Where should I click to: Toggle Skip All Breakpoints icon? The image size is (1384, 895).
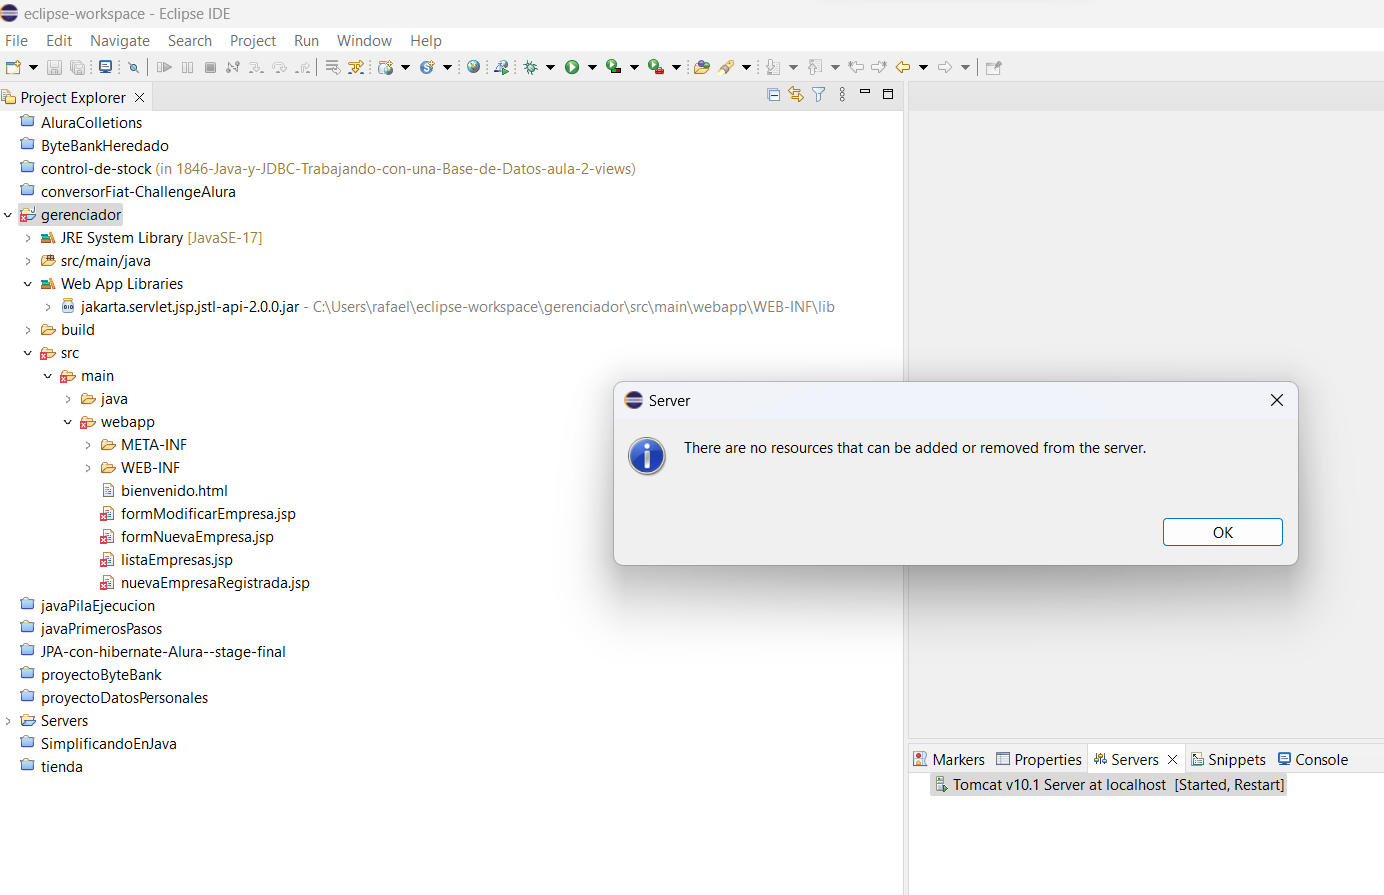pyautogui.click(x=132, y=67)
